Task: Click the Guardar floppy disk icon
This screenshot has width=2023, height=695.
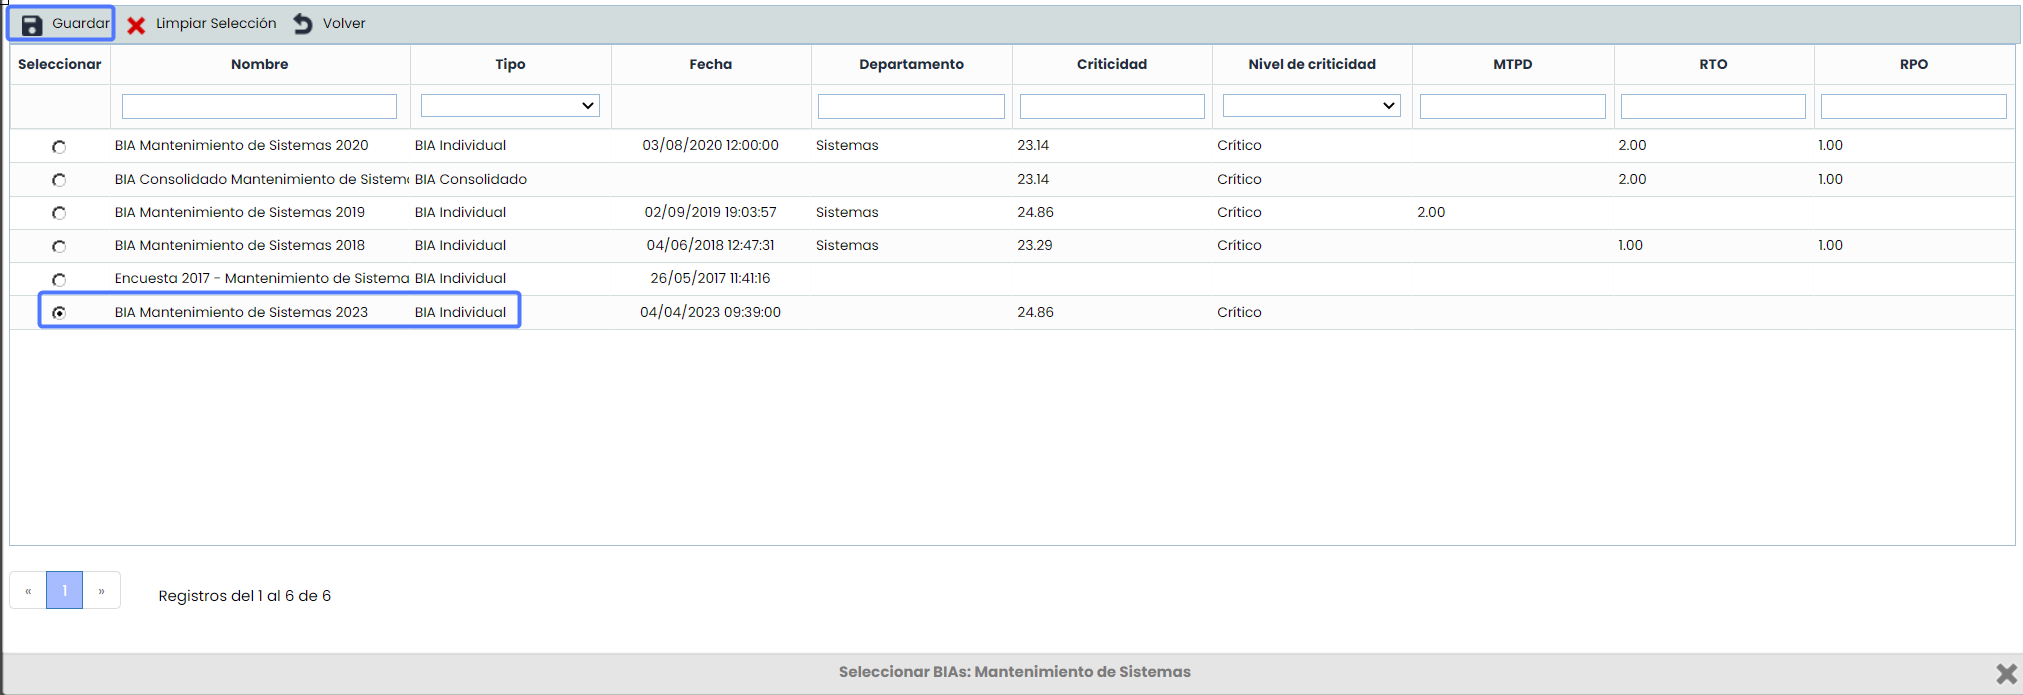Action: coord(32,25)
